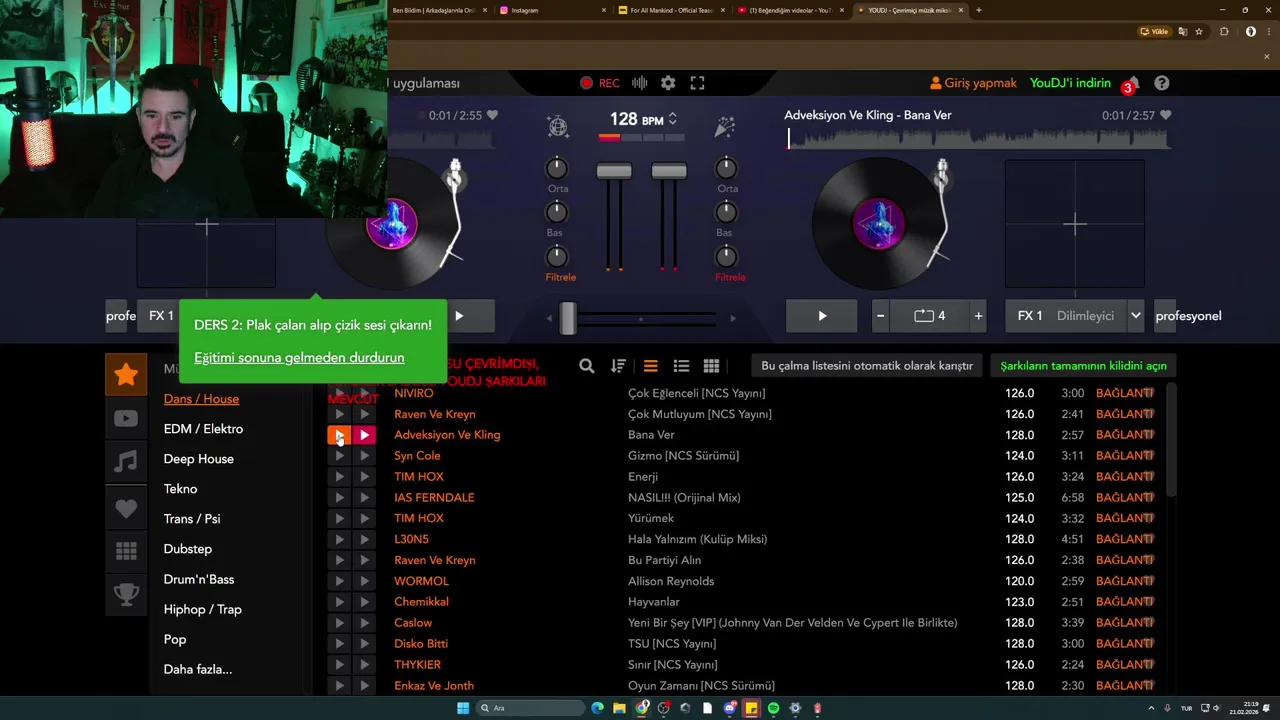This screenshot has height=720, width=1280.
Task: Click the right deck Filtrele knob
Action: click(x=725, y=256)
